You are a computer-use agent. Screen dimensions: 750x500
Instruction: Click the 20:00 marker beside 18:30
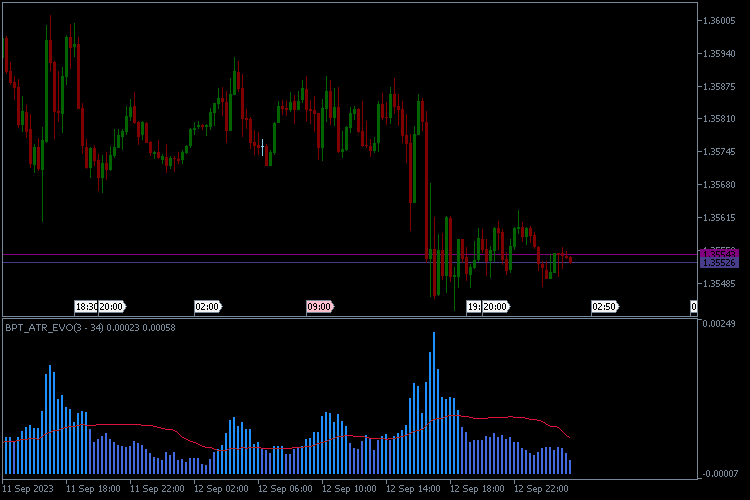point(112,307)
